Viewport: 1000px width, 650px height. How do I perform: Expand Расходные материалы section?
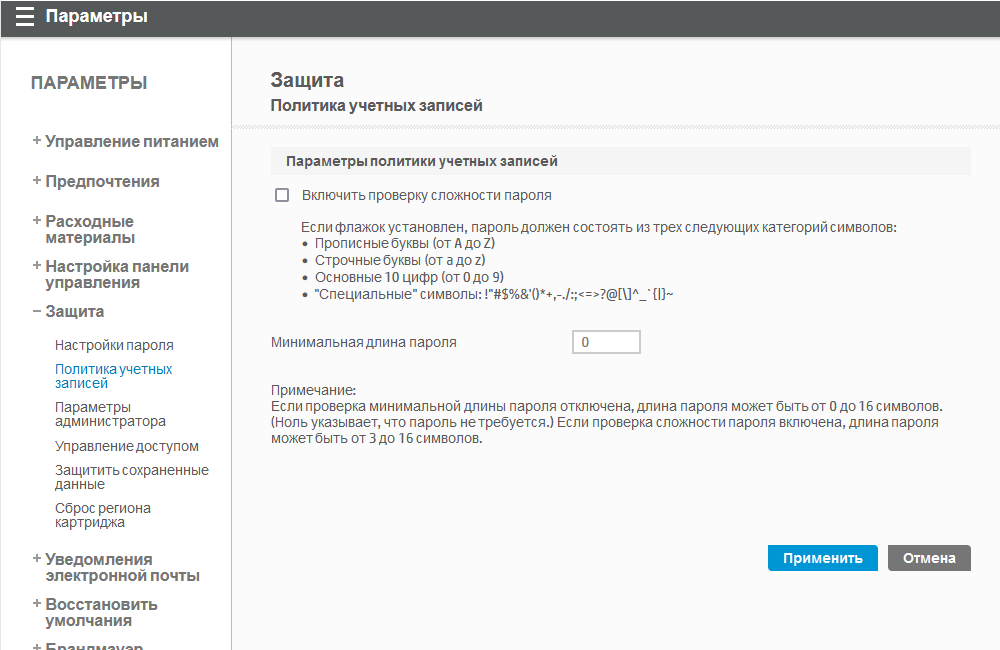[89, 229]
